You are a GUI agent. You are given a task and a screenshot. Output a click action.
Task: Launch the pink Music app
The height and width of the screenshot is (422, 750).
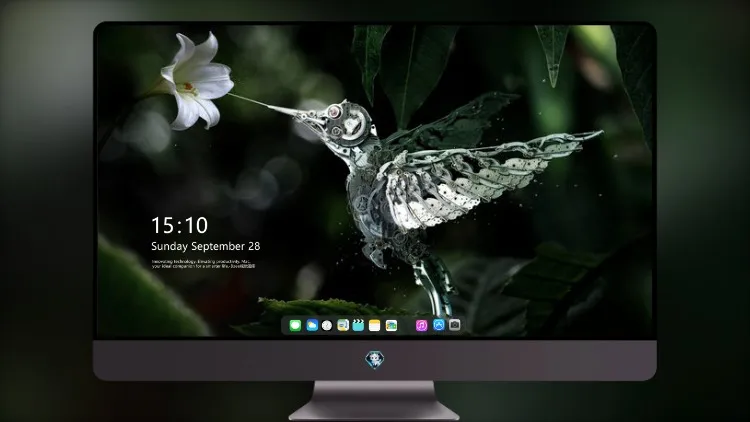[421, 326]
